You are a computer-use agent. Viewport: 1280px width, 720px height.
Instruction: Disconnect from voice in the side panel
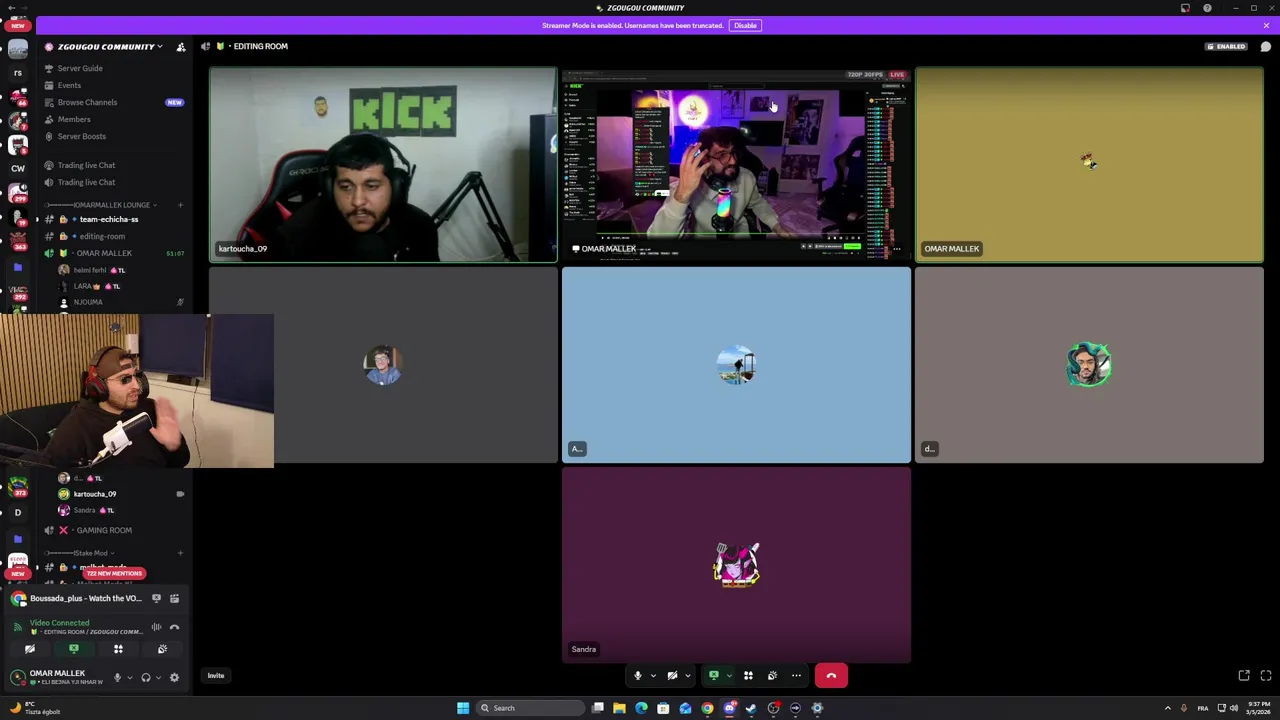(x=174, y=627)
